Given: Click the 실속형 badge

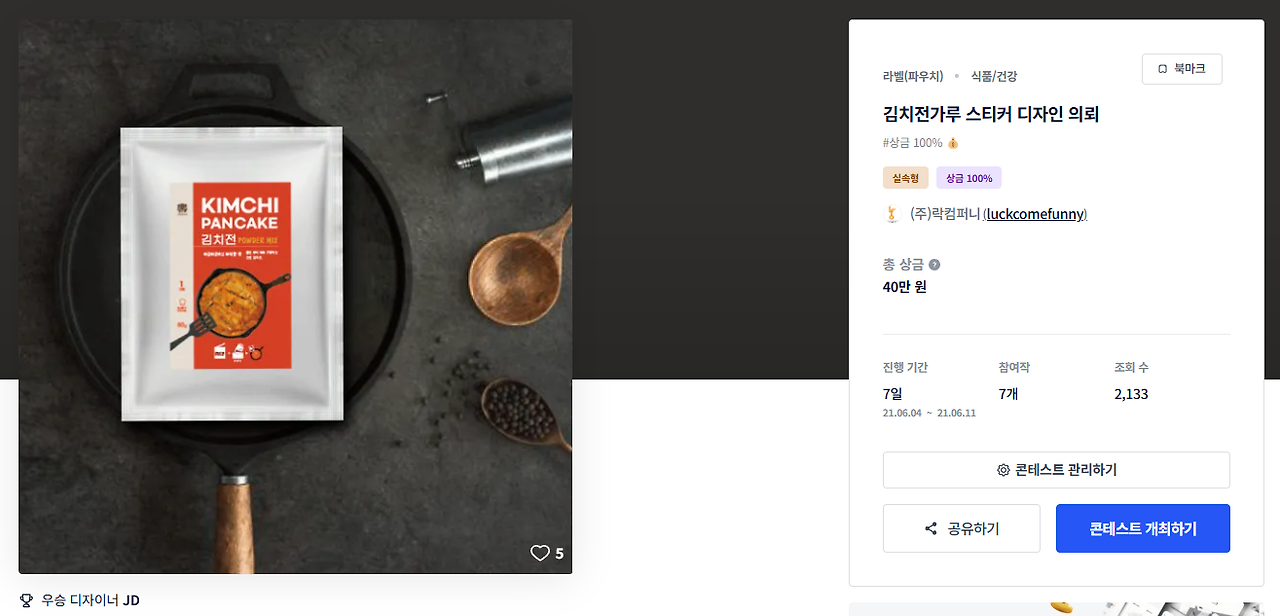Looking at the screenshot, I should pos(905,178).
